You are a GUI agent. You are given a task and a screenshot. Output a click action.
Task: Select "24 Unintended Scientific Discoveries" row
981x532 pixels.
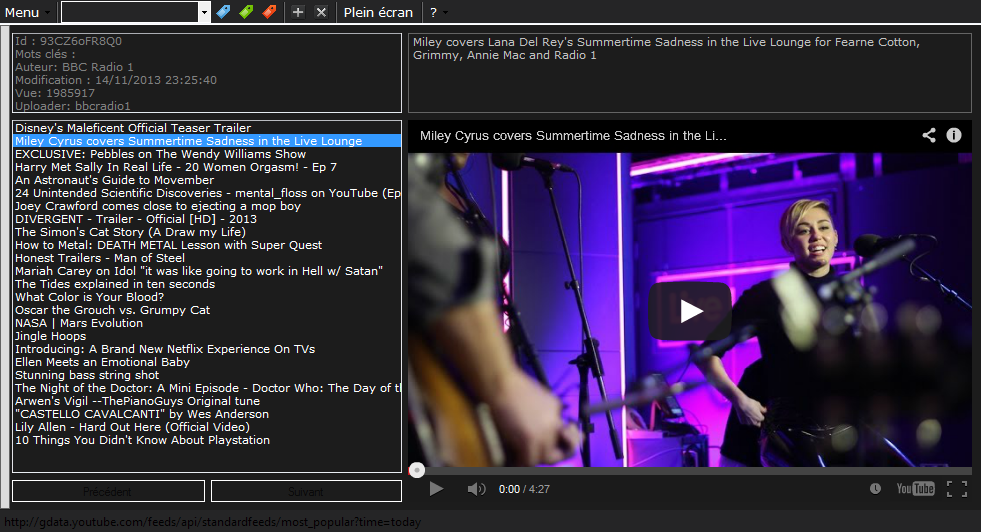coord(207,193)
